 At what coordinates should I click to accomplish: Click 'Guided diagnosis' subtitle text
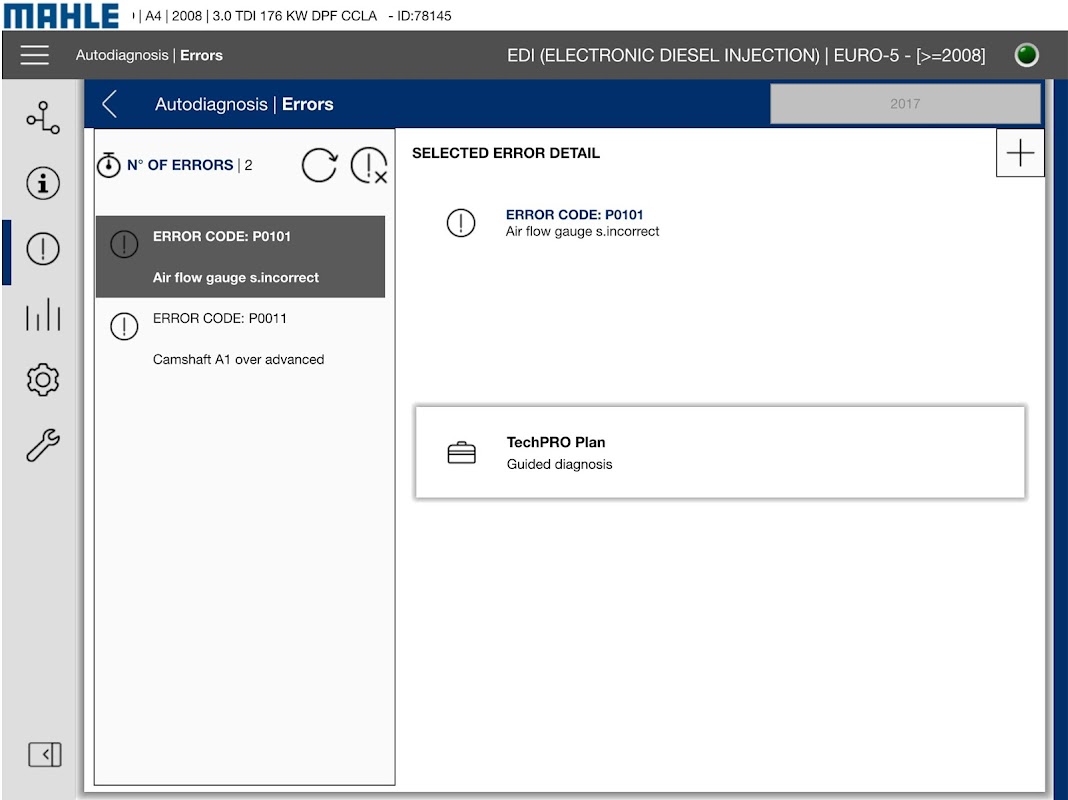559,464
